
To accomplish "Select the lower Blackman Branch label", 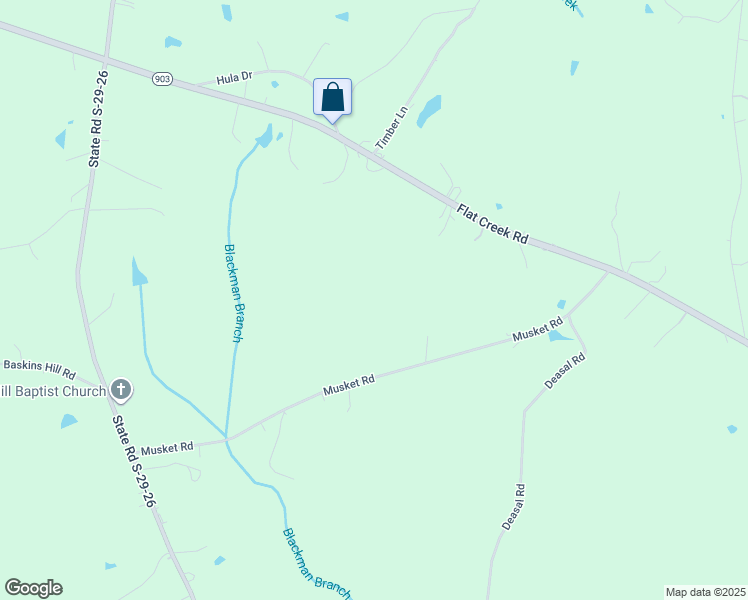I will click(x=317, y=563).
